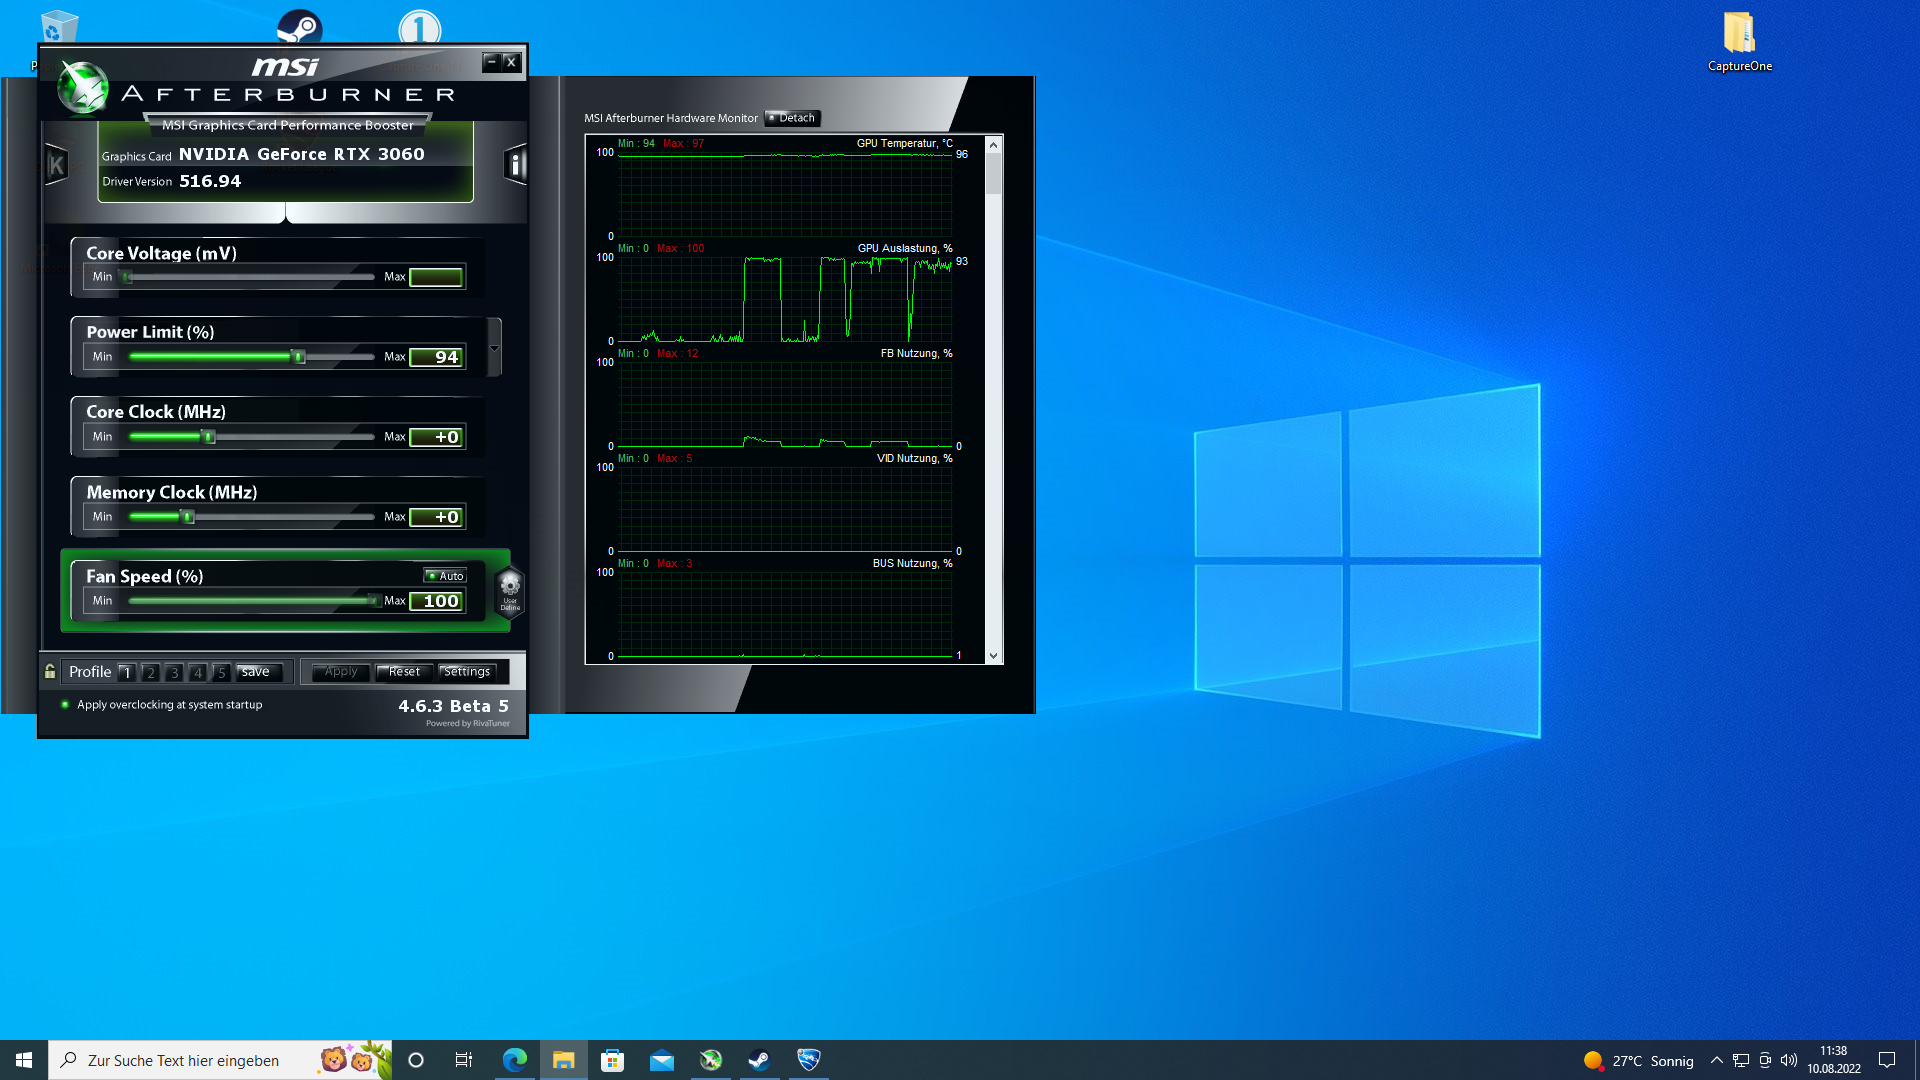Select the MSI Afterburner taskbar icon
Image resolution: width=1920 pixels, height=1080 pixels.
(711, 1060)
